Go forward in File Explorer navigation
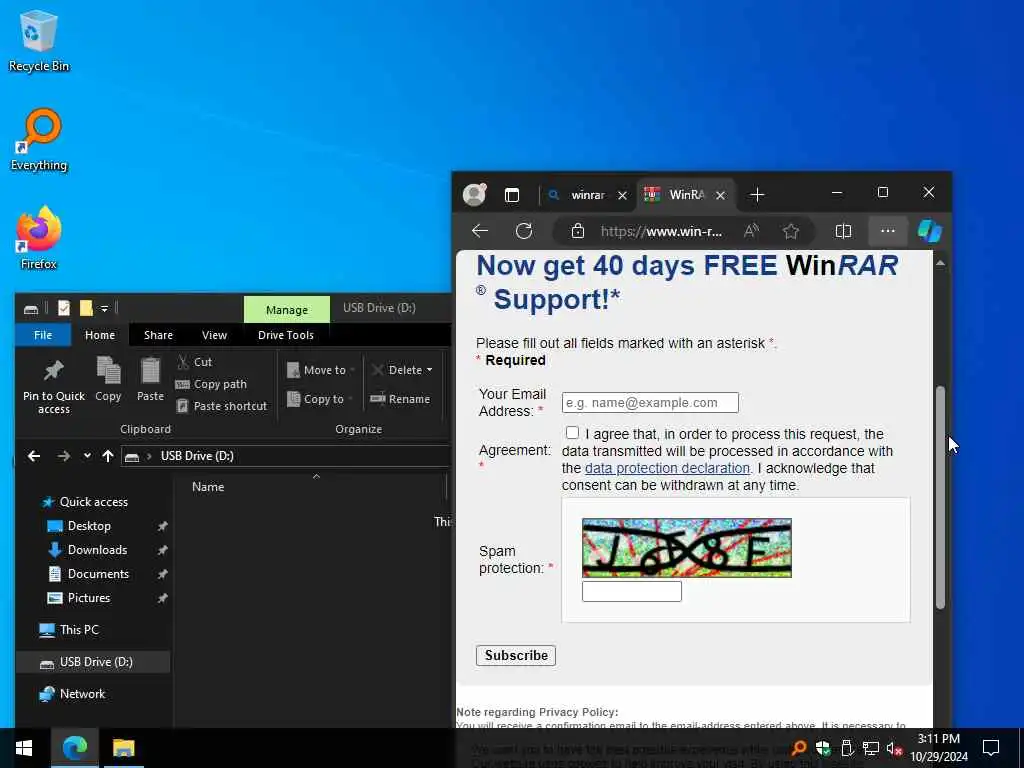 click(63, 456)
